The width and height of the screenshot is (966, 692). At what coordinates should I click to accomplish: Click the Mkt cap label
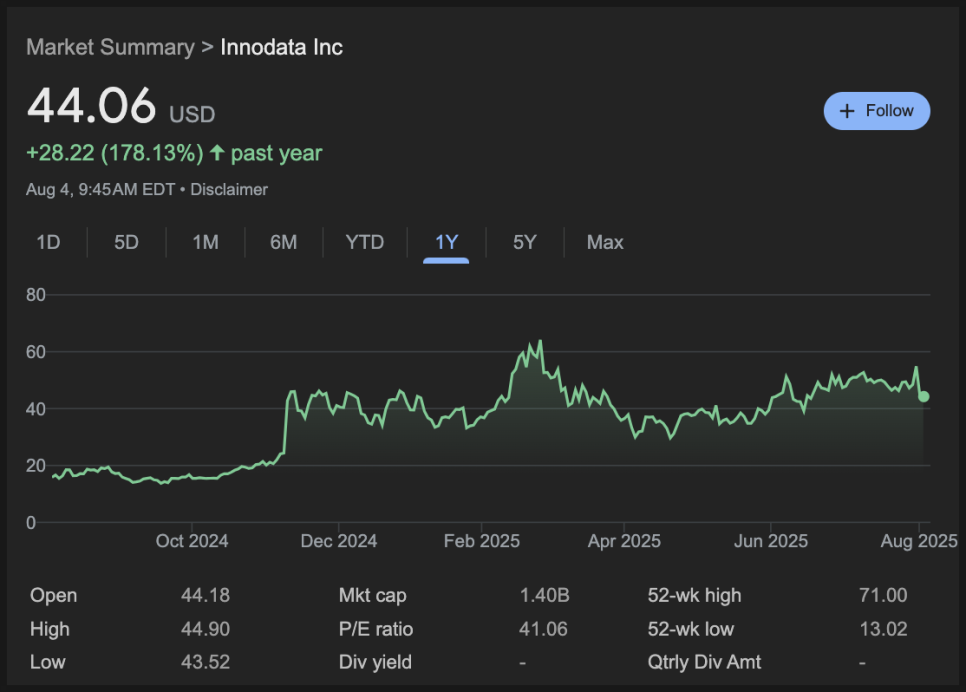click(372, 596)
